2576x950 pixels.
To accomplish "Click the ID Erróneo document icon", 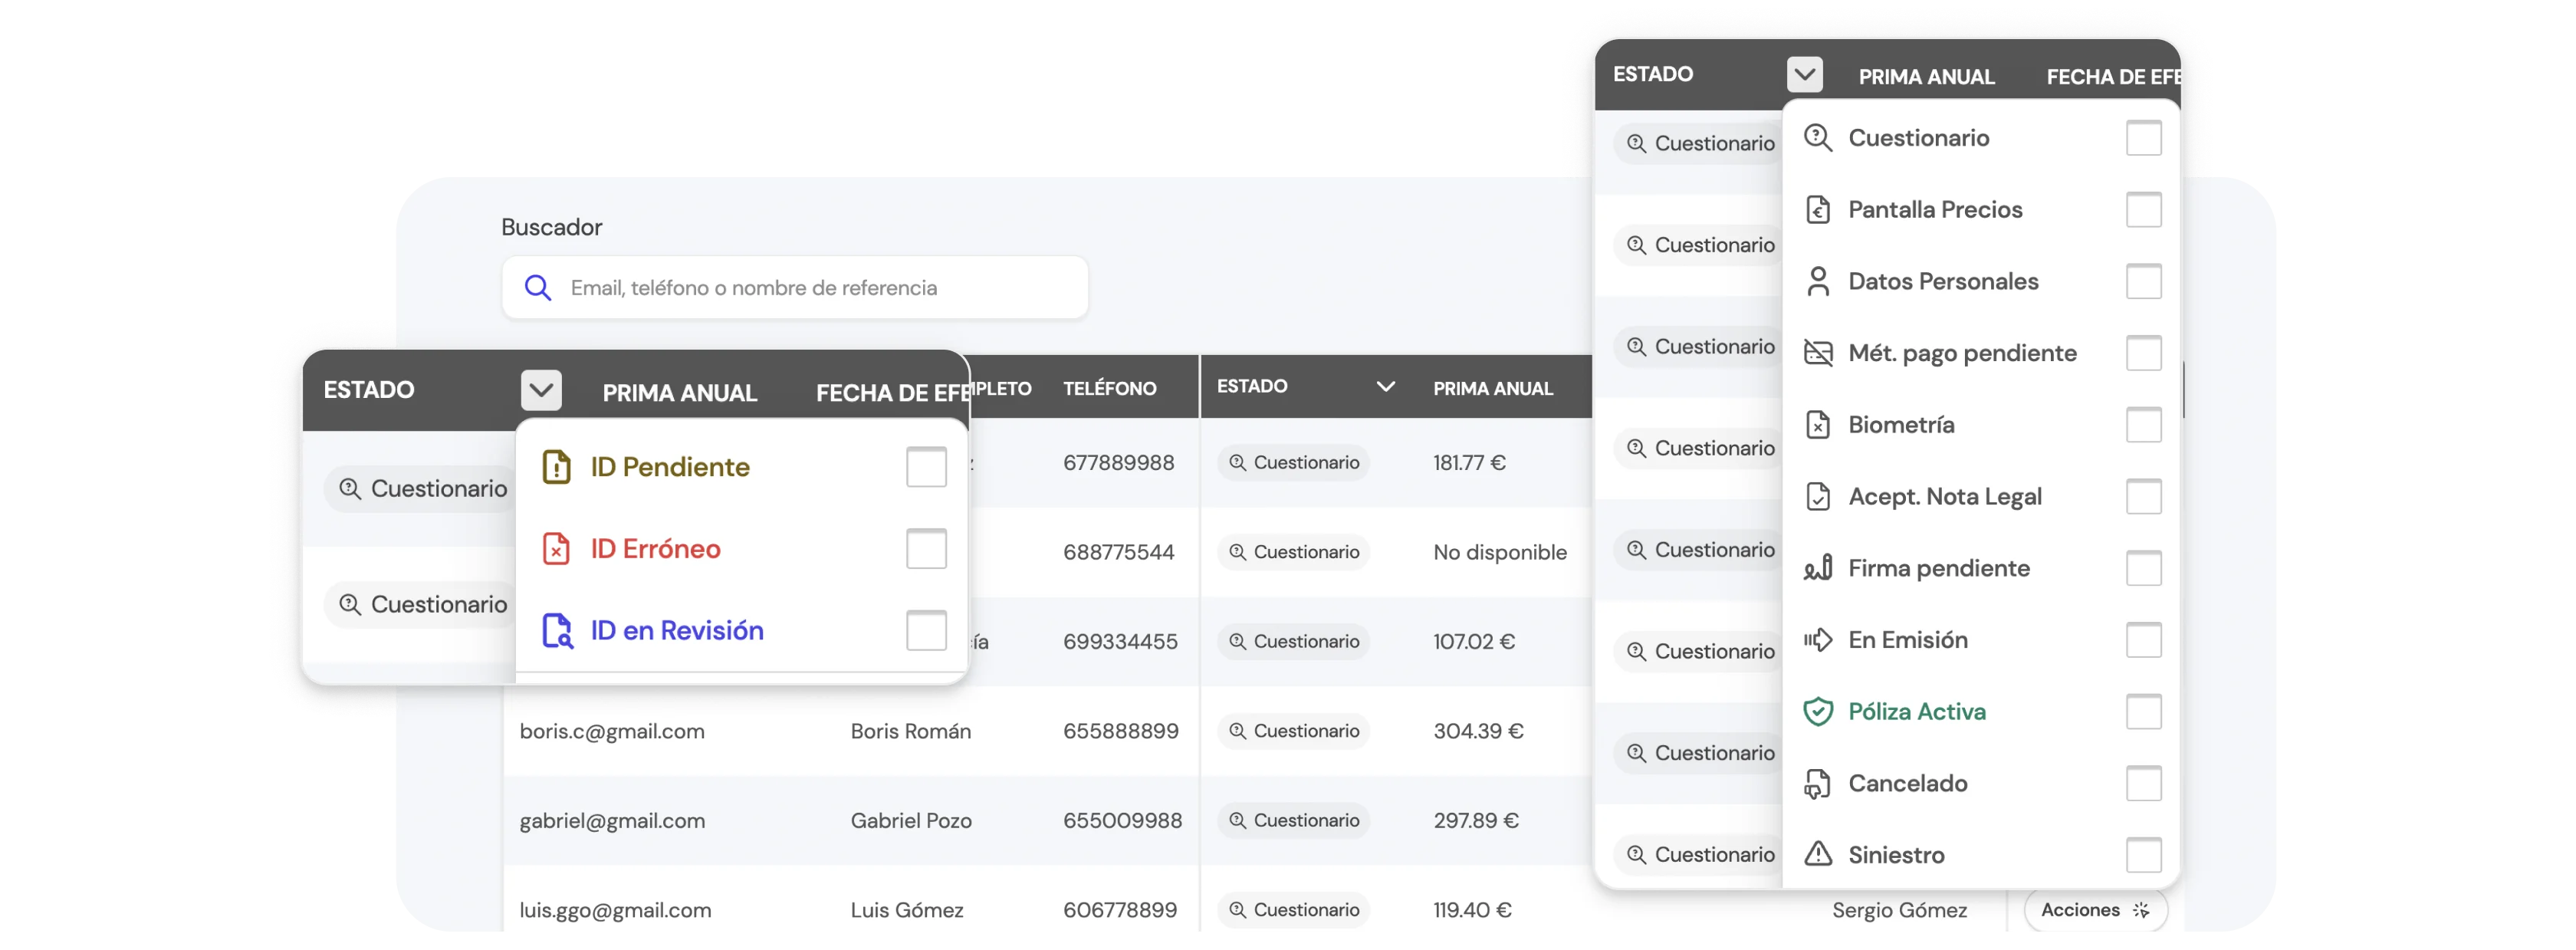I will click(x=556, y=549).
